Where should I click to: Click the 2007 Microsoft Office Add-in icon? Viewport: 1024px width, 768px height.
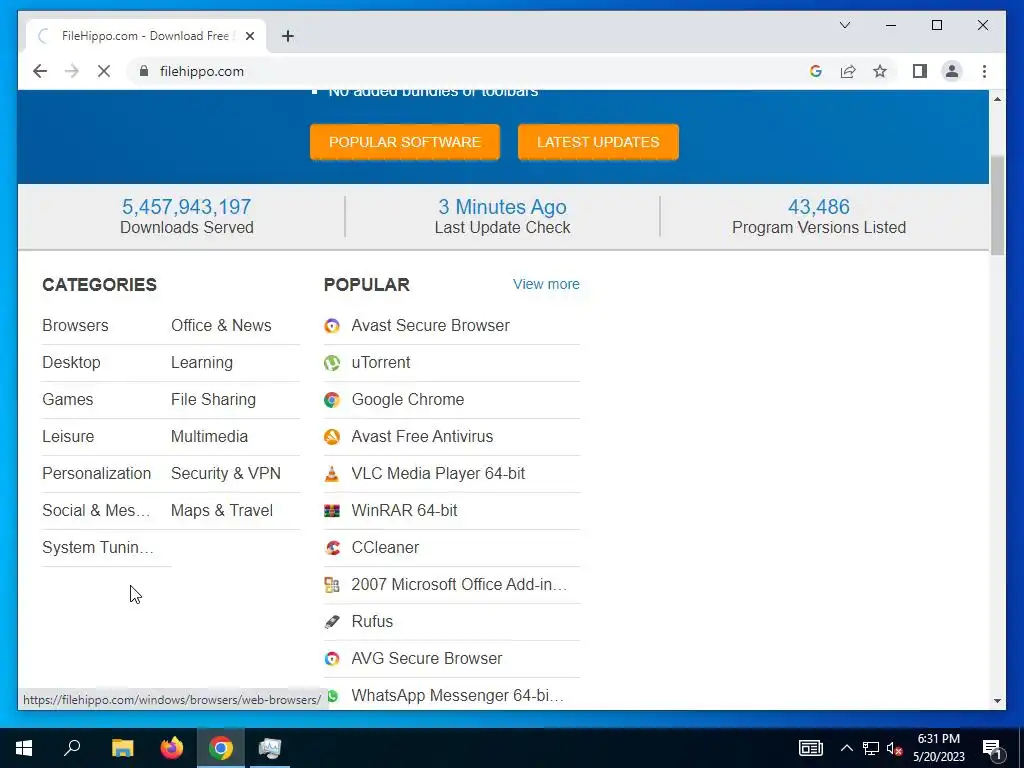point(332,584)
